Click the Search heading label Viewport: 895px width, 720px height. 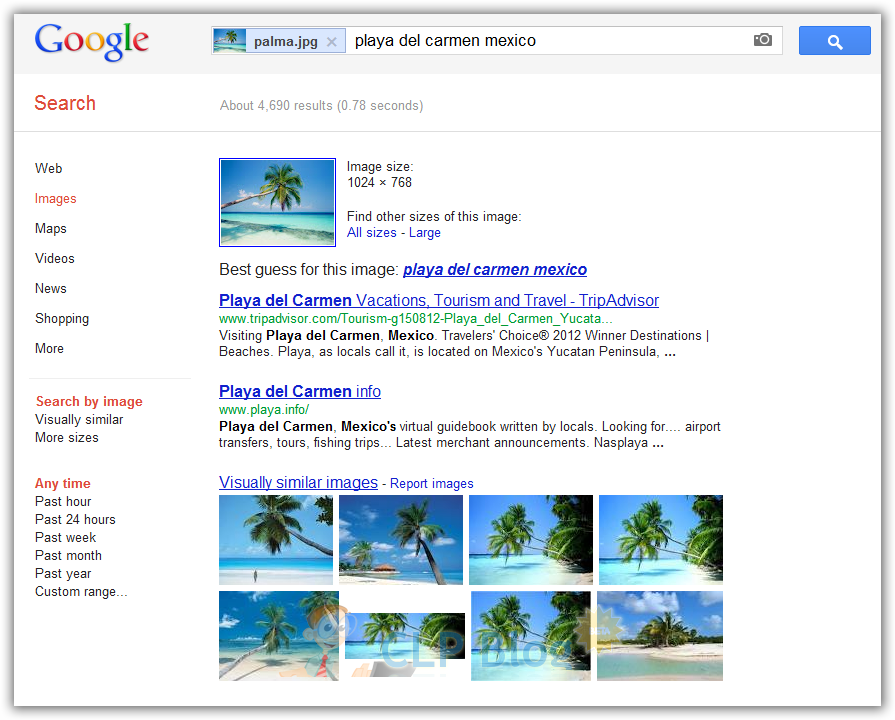tap(65, 103)
